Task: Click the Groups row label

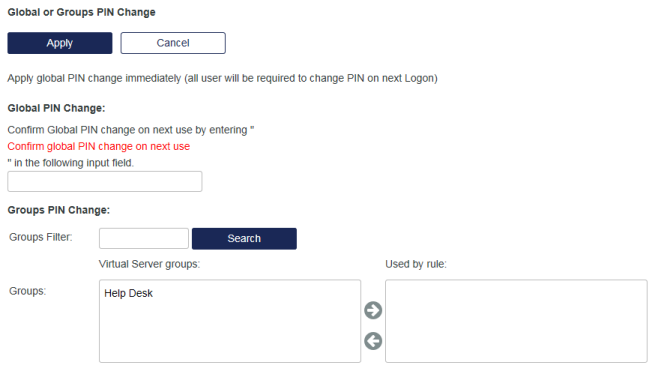Action: (x=27, y=291)
